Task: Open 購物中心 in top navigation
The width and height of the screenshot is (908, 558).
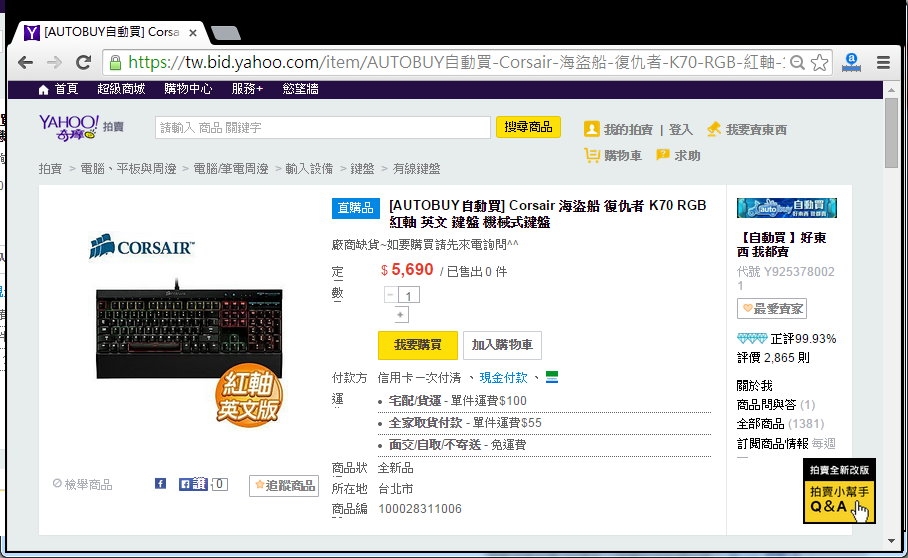Action: [188, 89]
